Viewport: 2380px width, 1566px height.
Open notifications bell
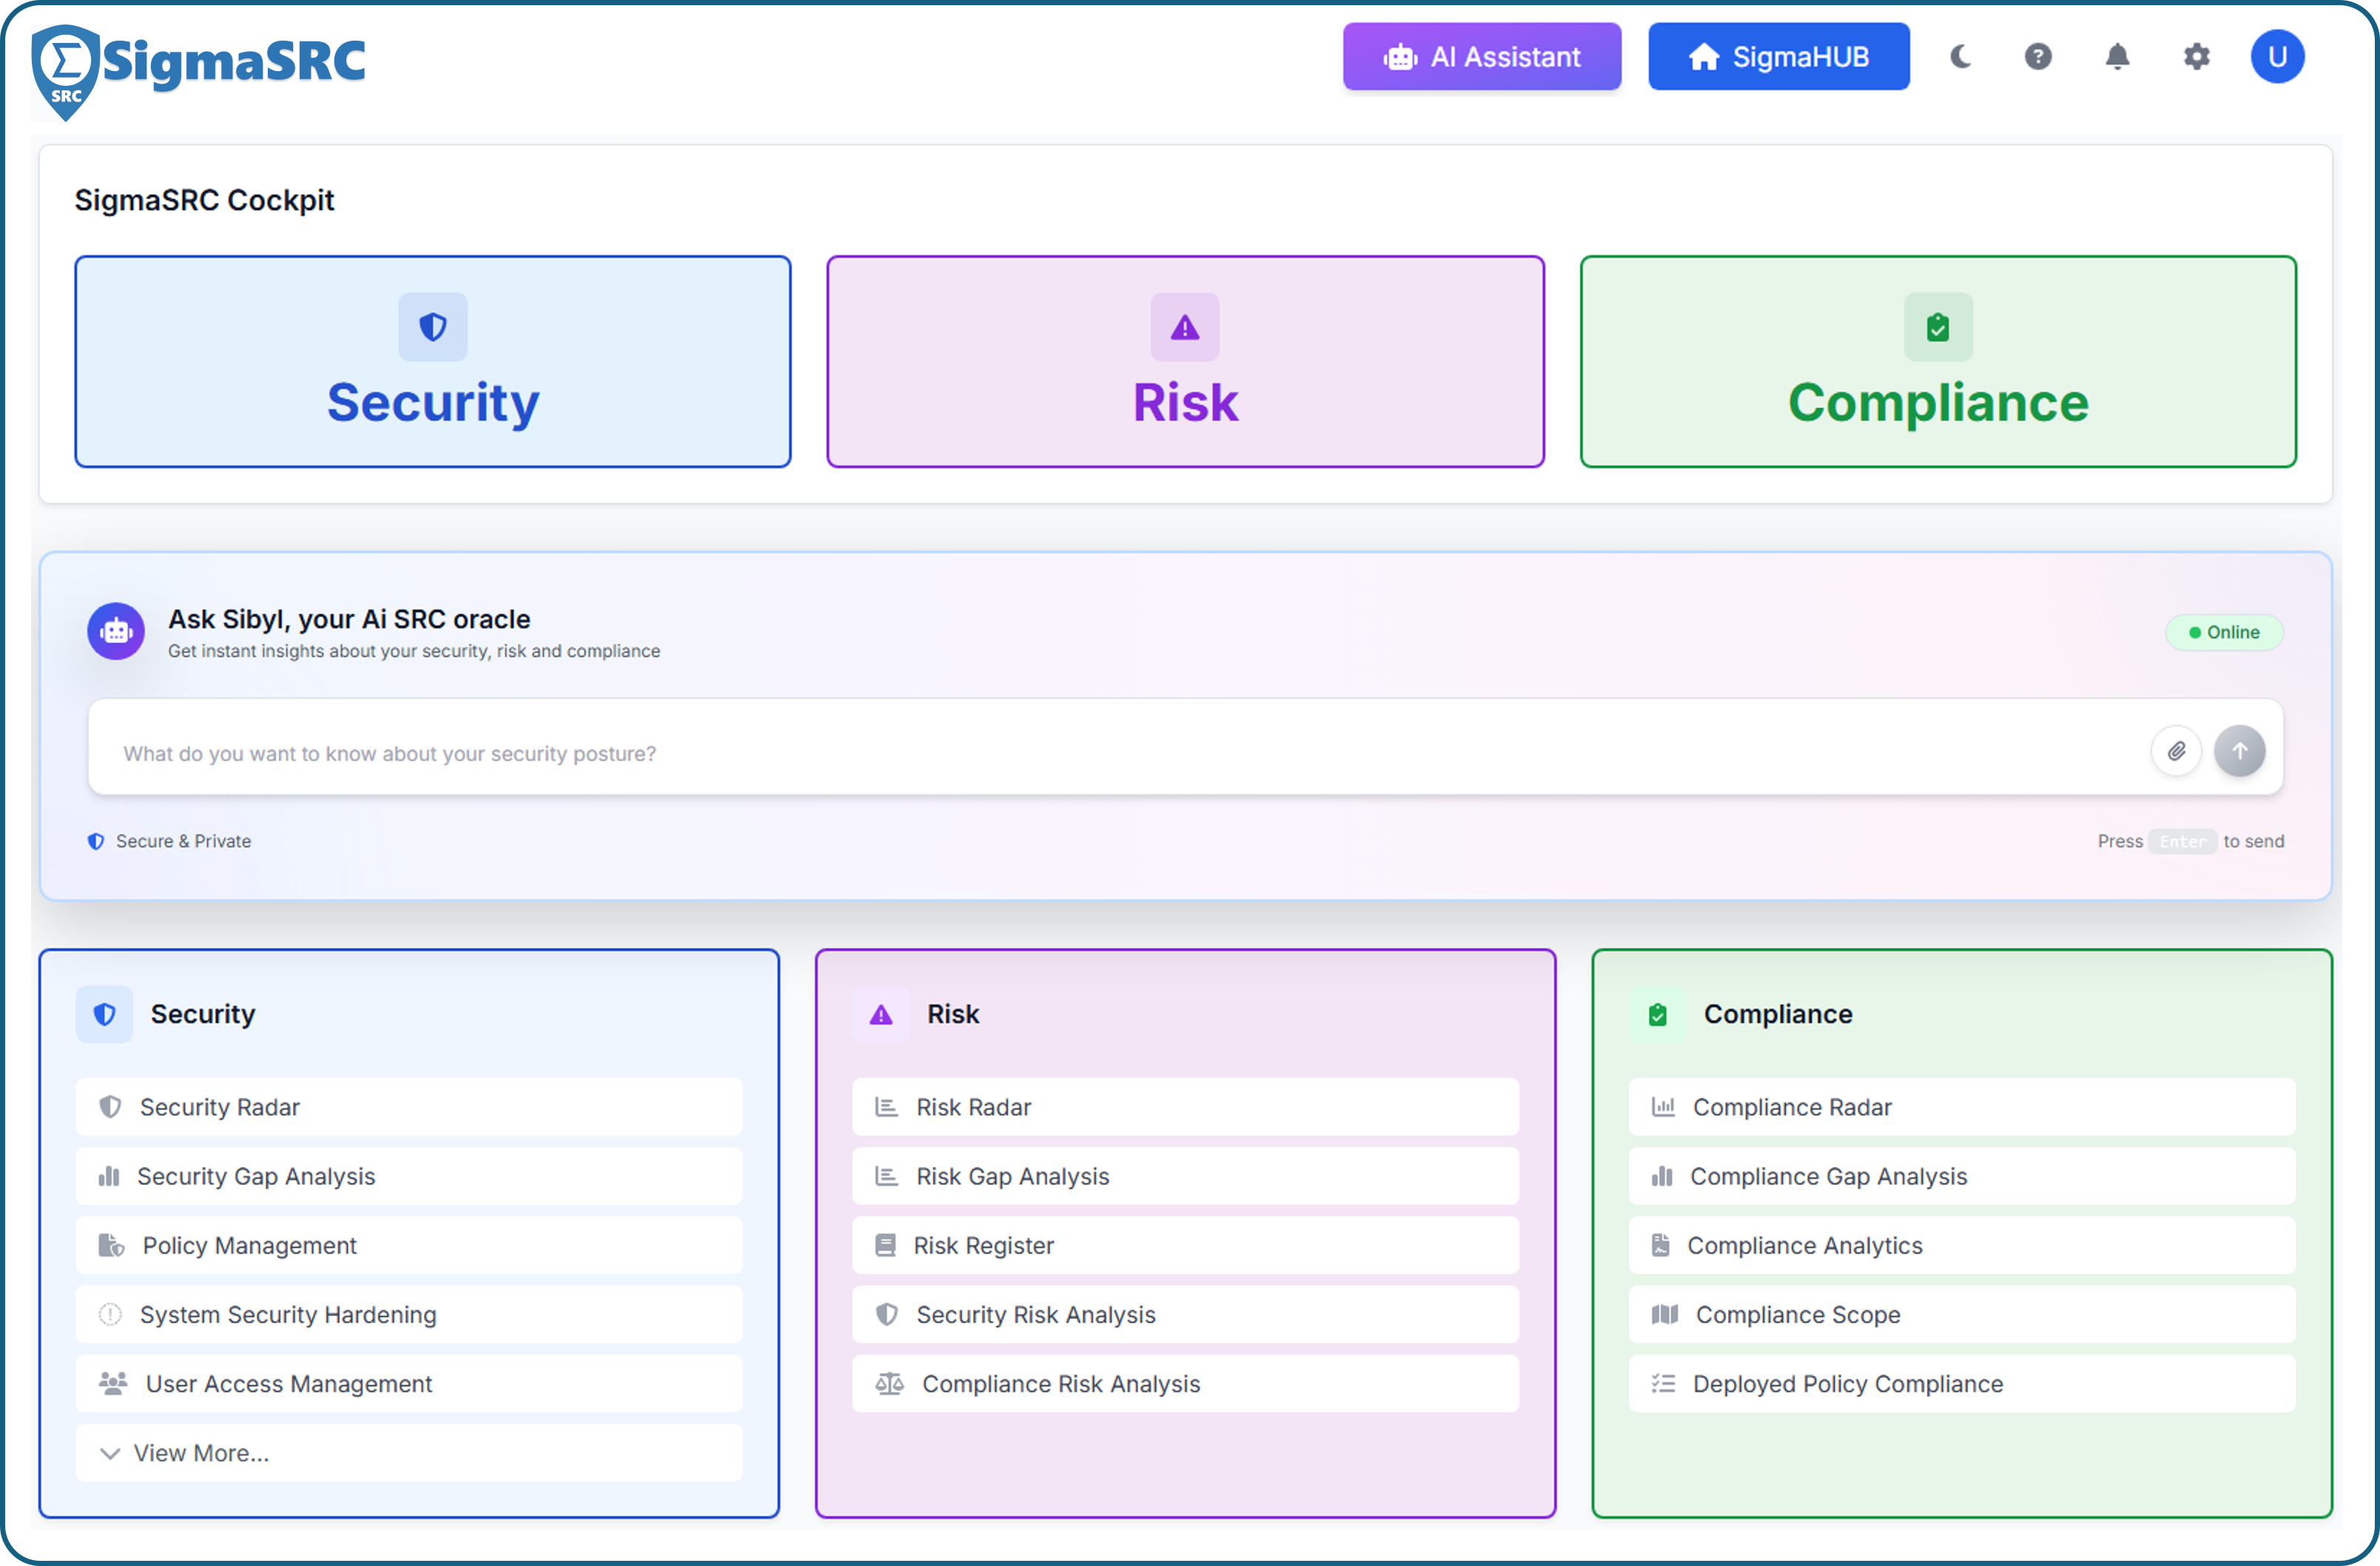[2117, 57]
